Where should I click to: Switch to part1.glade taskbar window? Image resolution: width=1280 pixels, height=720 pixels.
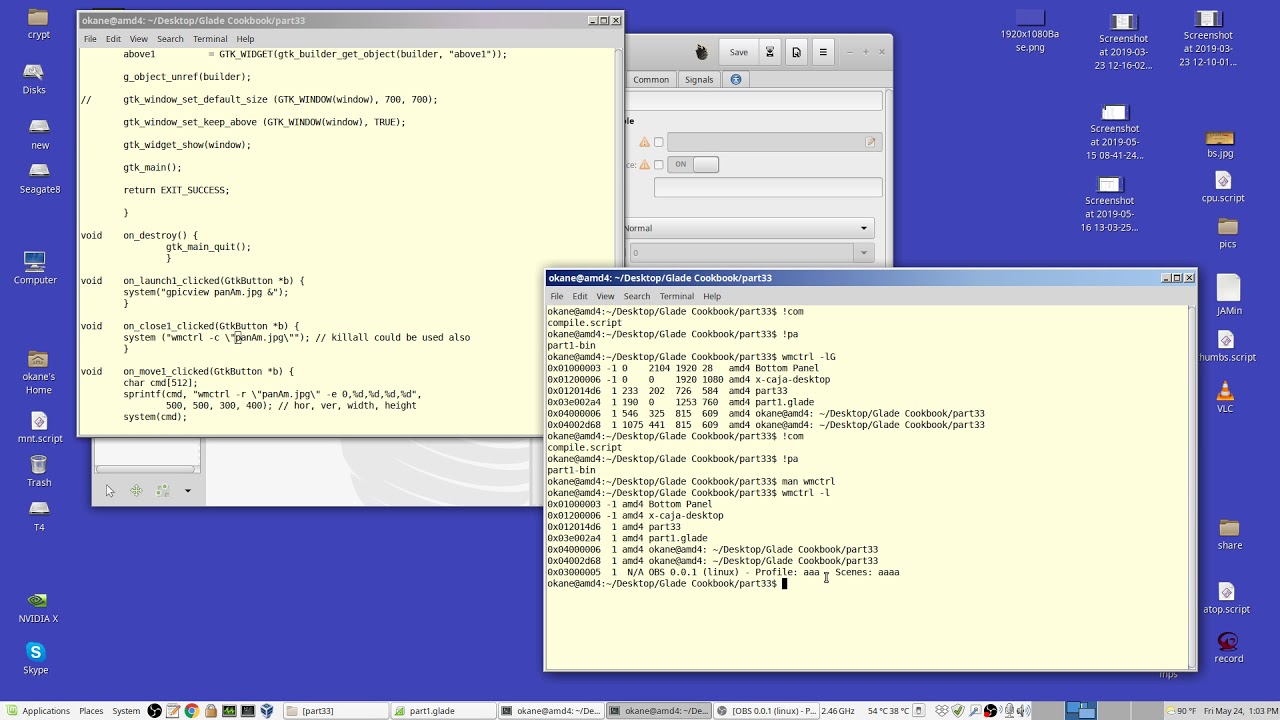coord(443,711)
